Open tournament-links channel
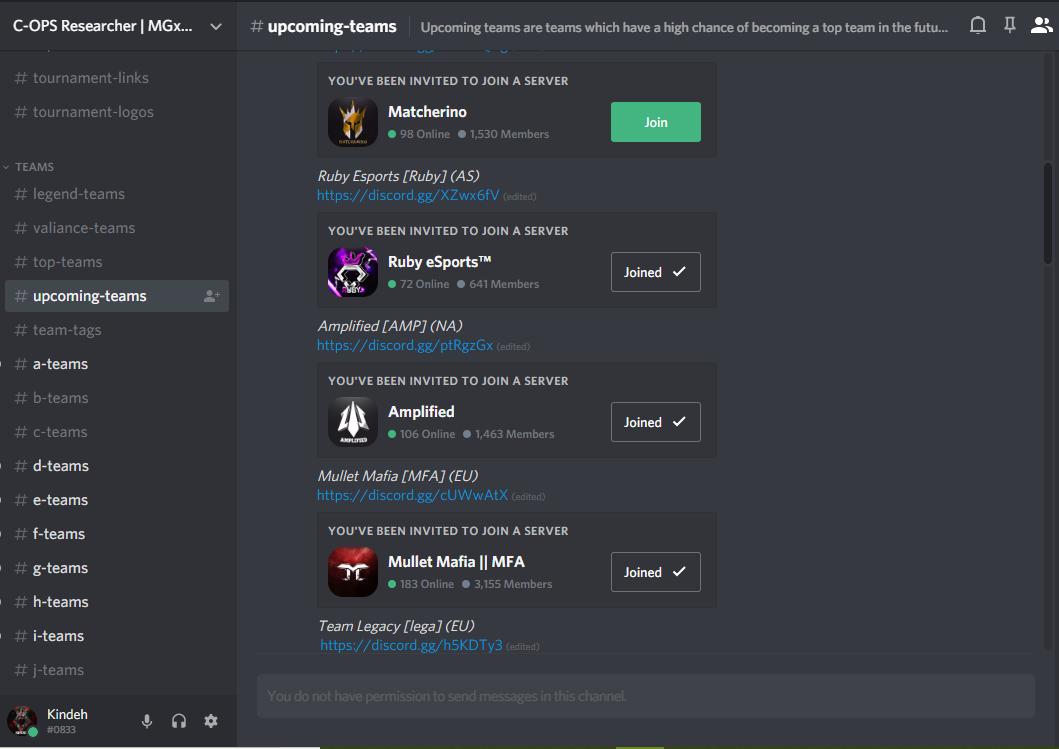This screenshot has height=749, width=1059. 117,78
